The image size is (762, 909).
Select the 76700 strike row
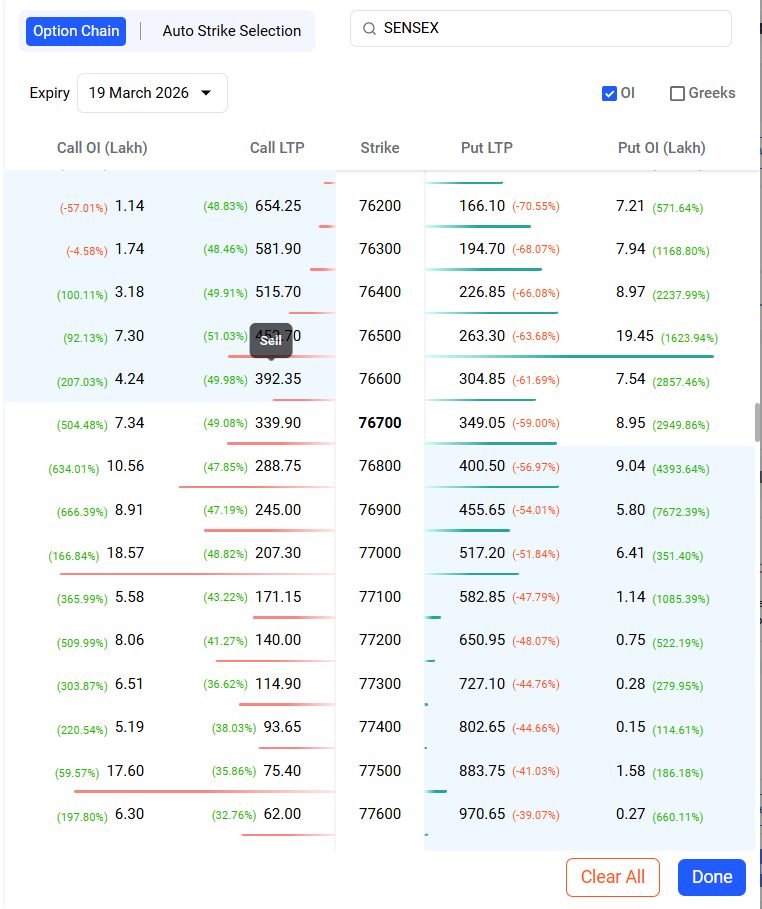click(x=380, y=423)
